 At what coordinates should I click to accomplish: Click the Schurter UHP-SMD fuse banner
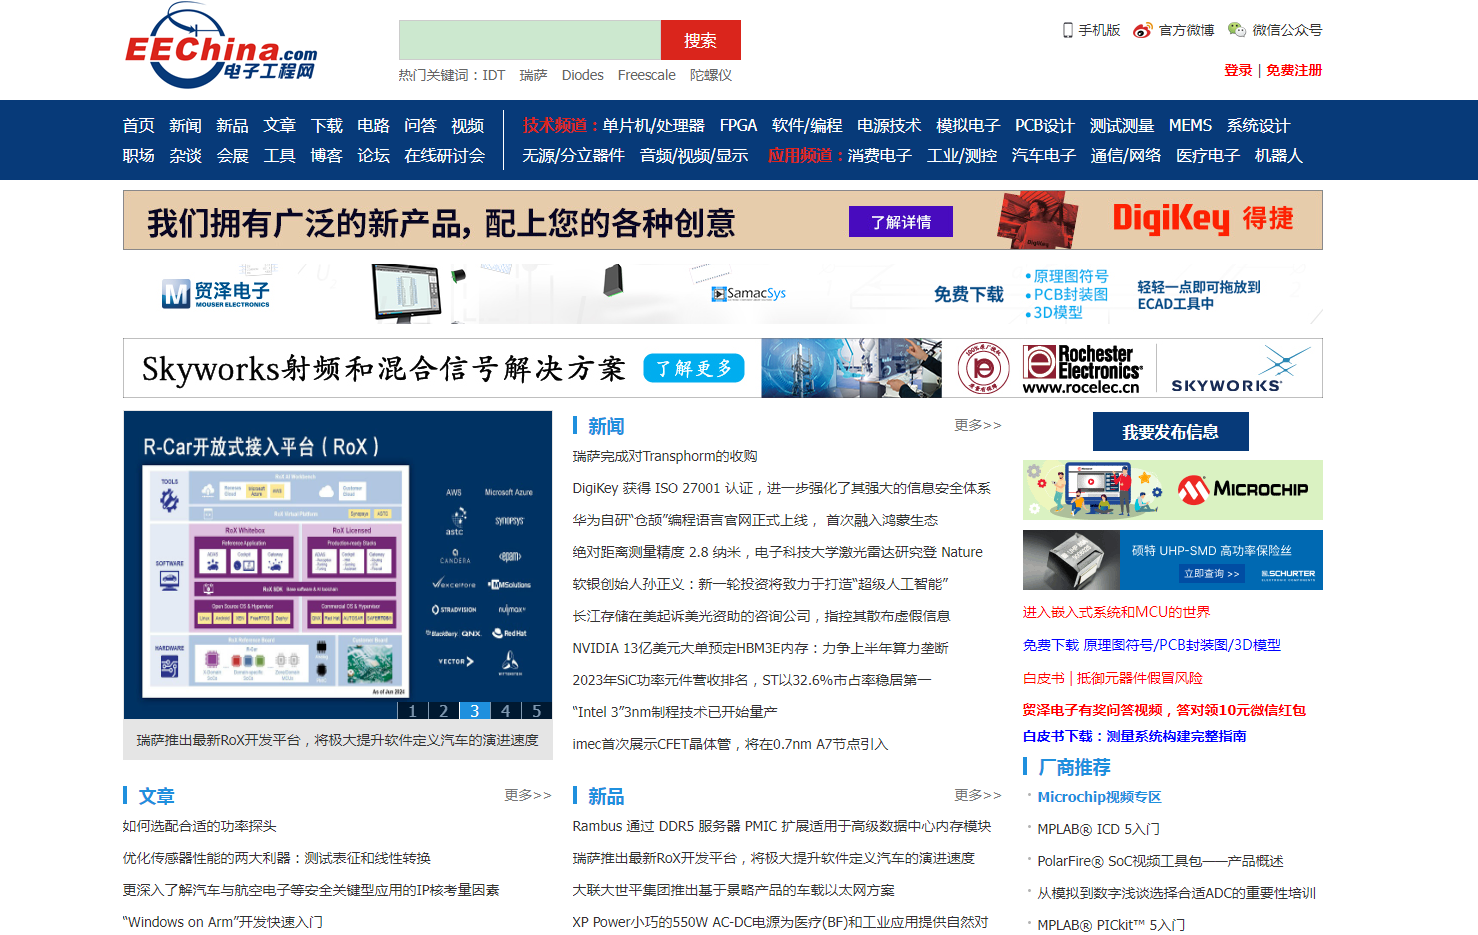click(x=1173, y=560)
